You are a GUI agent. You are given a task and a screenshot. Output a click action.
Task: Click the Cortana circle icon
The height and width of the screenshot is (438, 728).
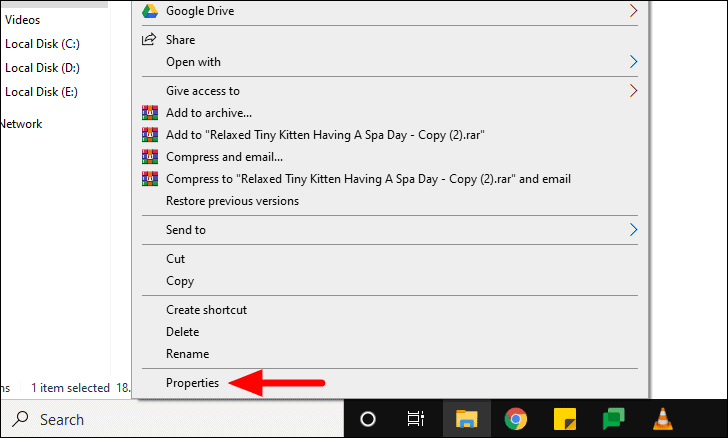[x=368, y=419]
